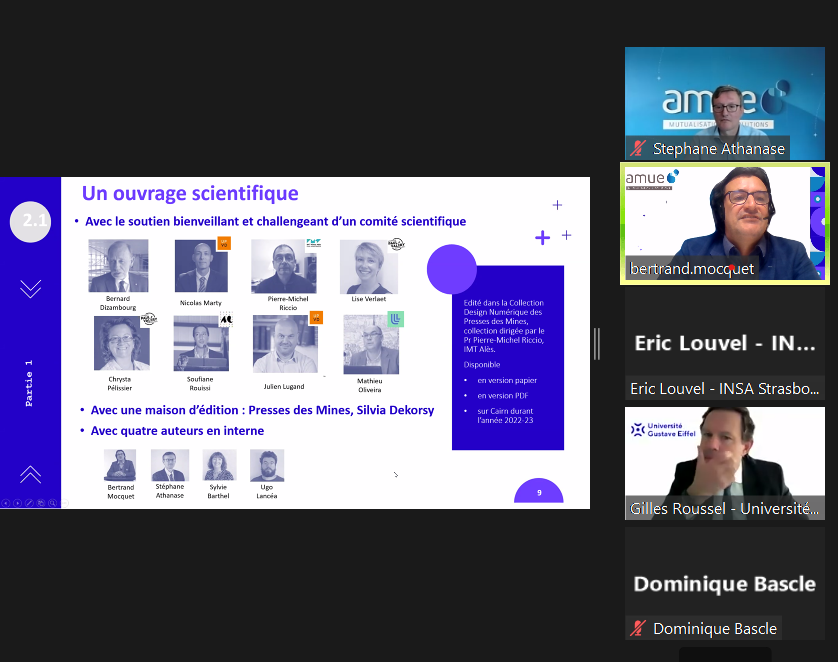
Task: Click the double up chevron on the slide sidebar
Action: click(30, 474)
